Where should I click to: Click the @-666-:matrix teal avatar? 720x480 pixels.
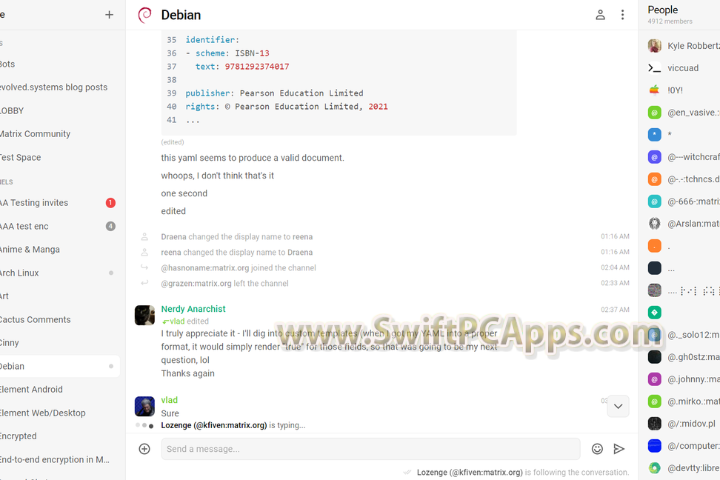[x=654, y=201]
